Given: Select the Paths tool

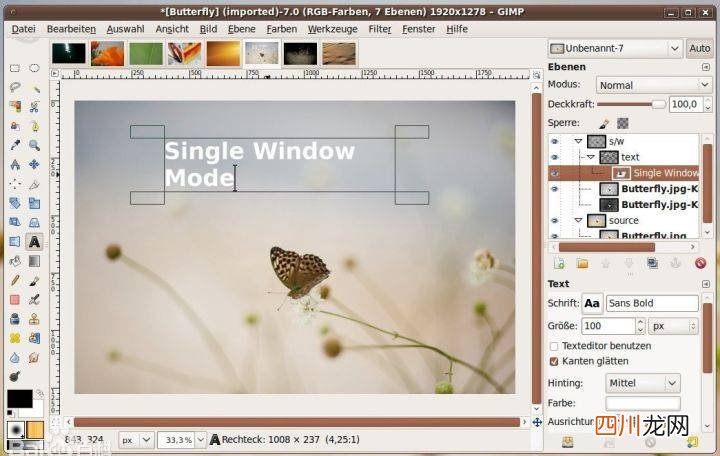Looking at the screenshot, I should tap(34, 126).
